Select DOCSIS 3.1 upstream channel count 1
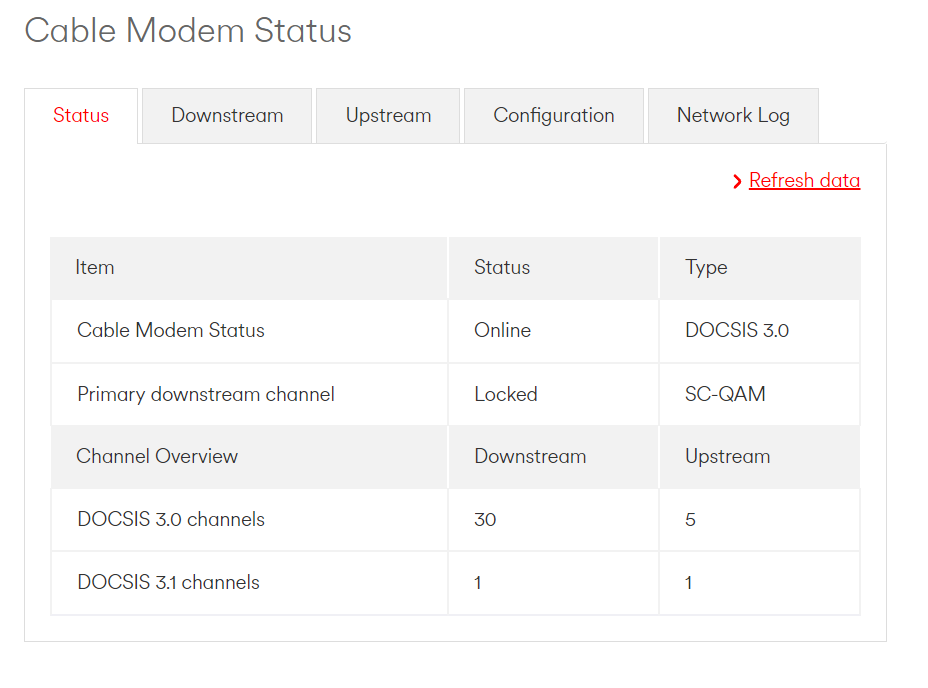 pos(688,583)
